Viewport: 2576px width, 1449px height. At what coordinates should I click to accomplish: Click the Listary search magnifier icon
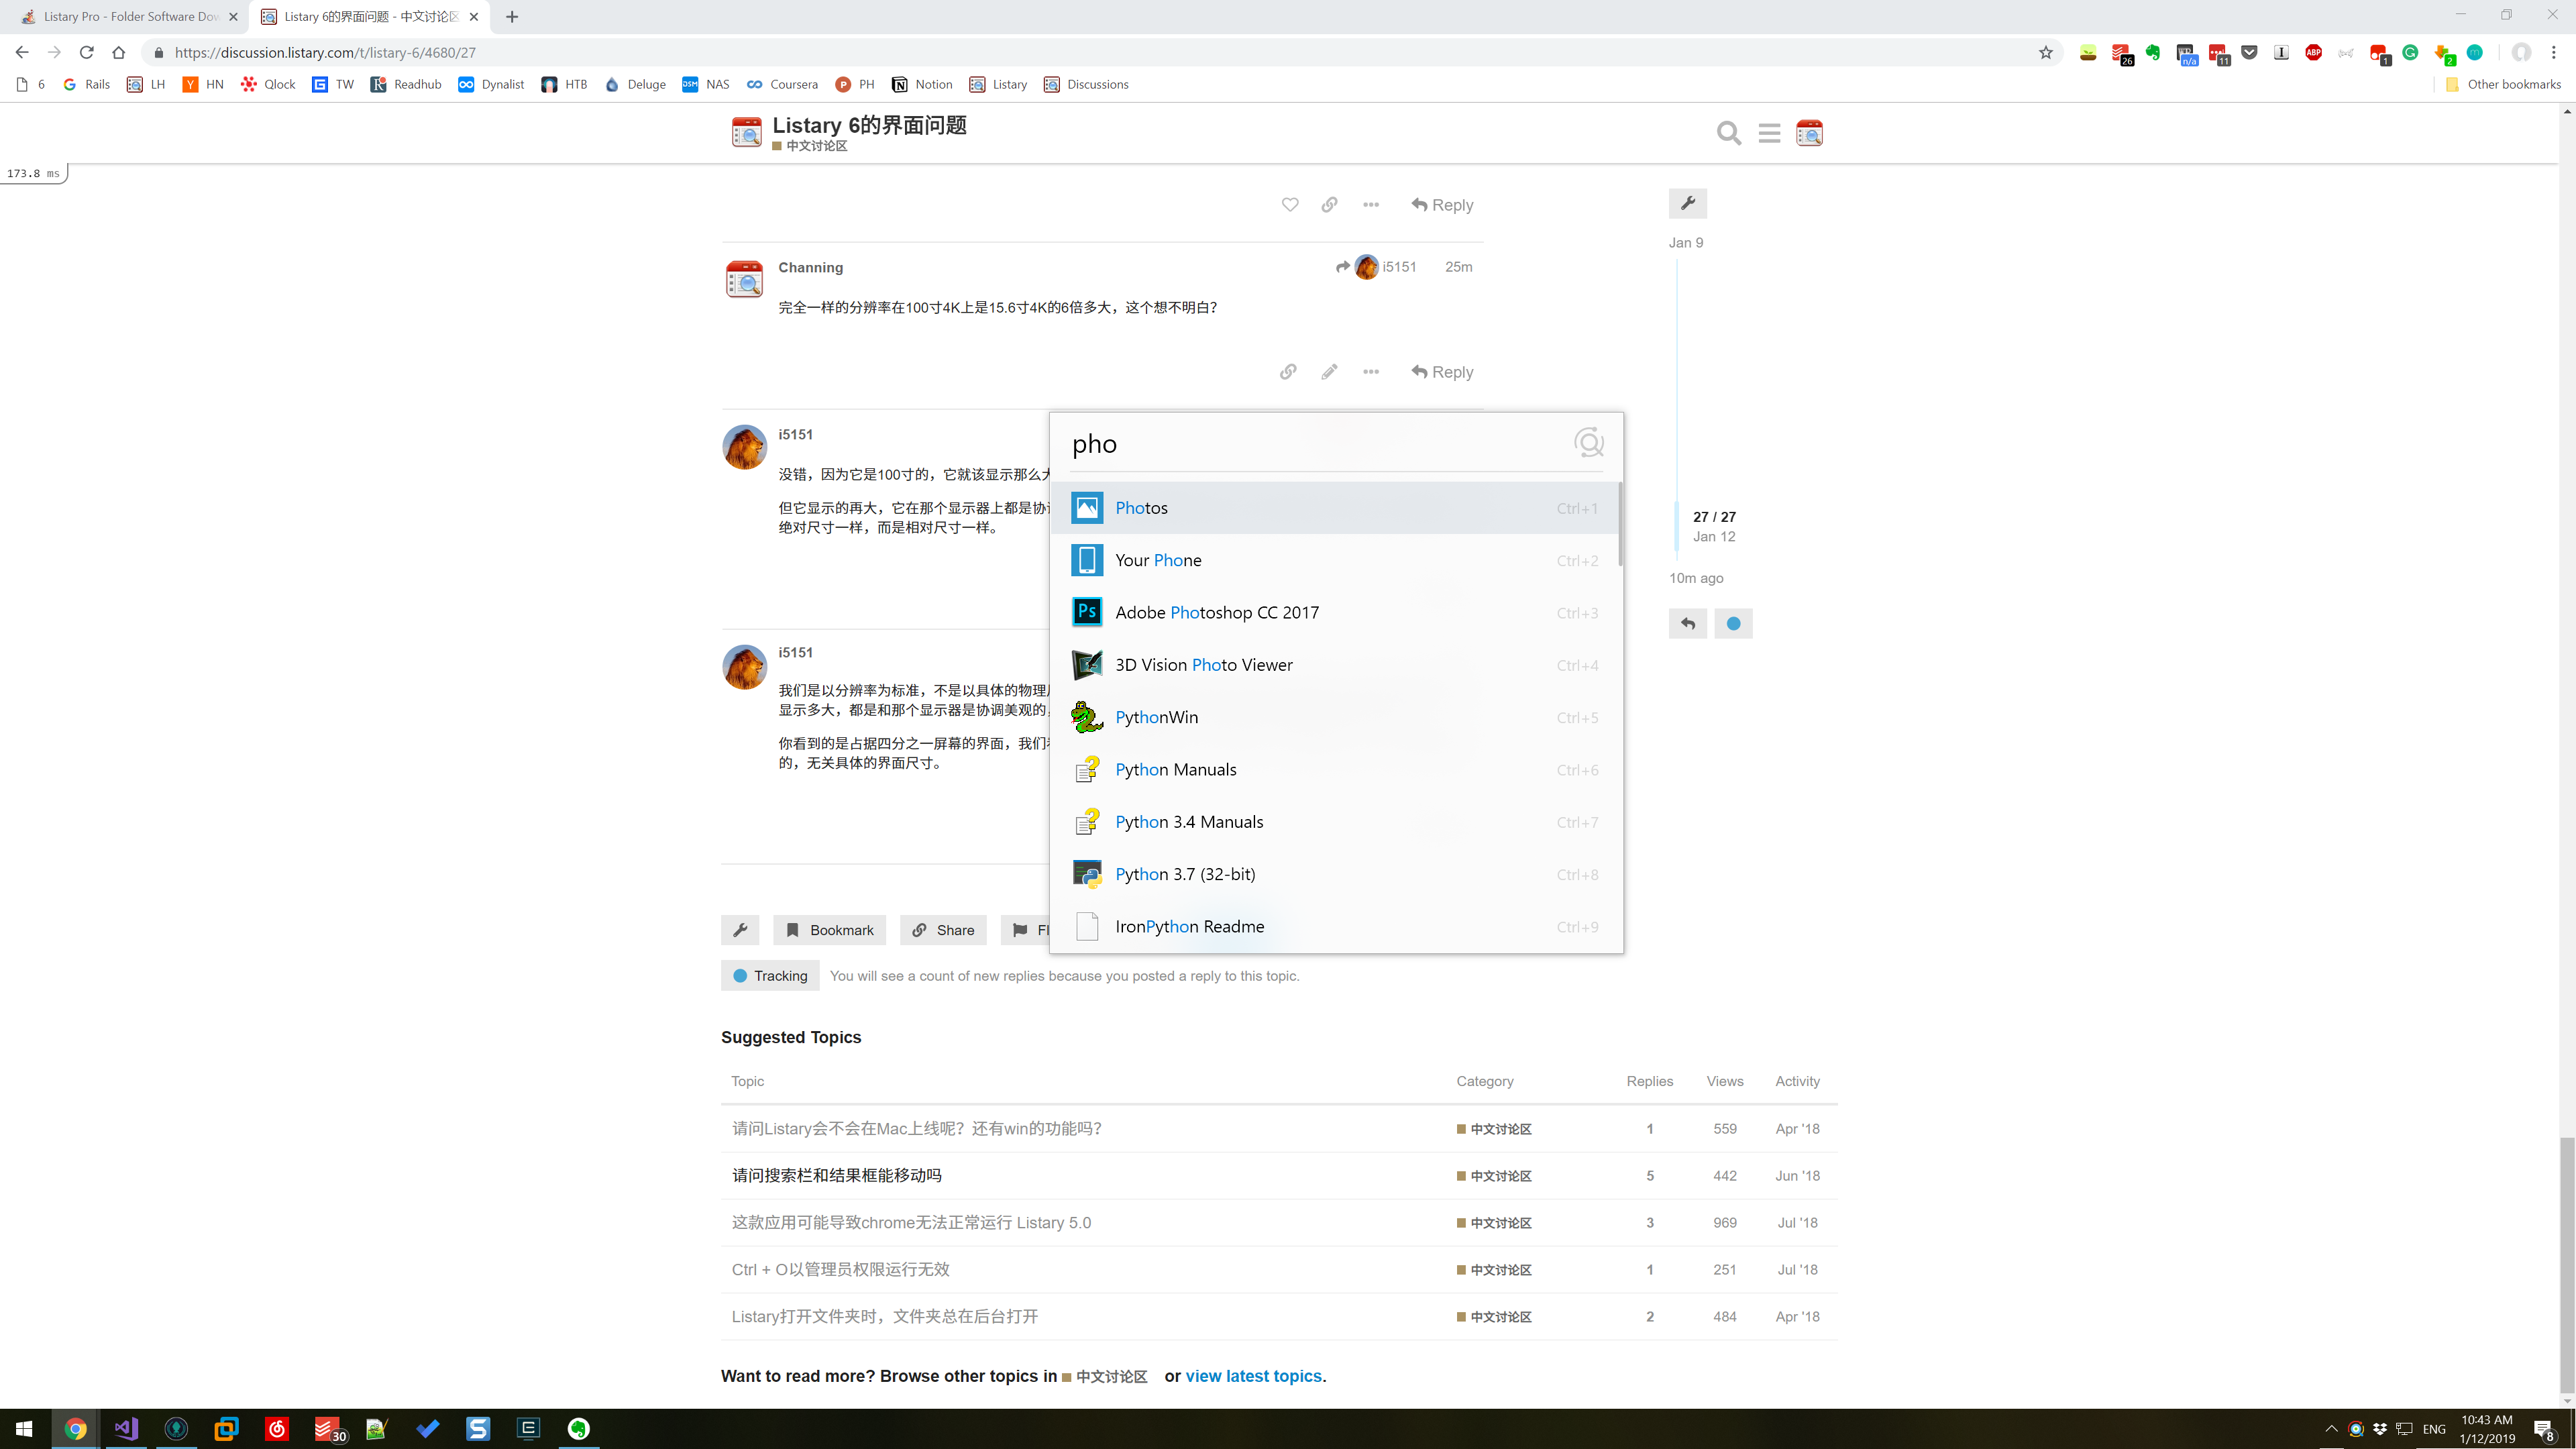(x=1588, y=443)
